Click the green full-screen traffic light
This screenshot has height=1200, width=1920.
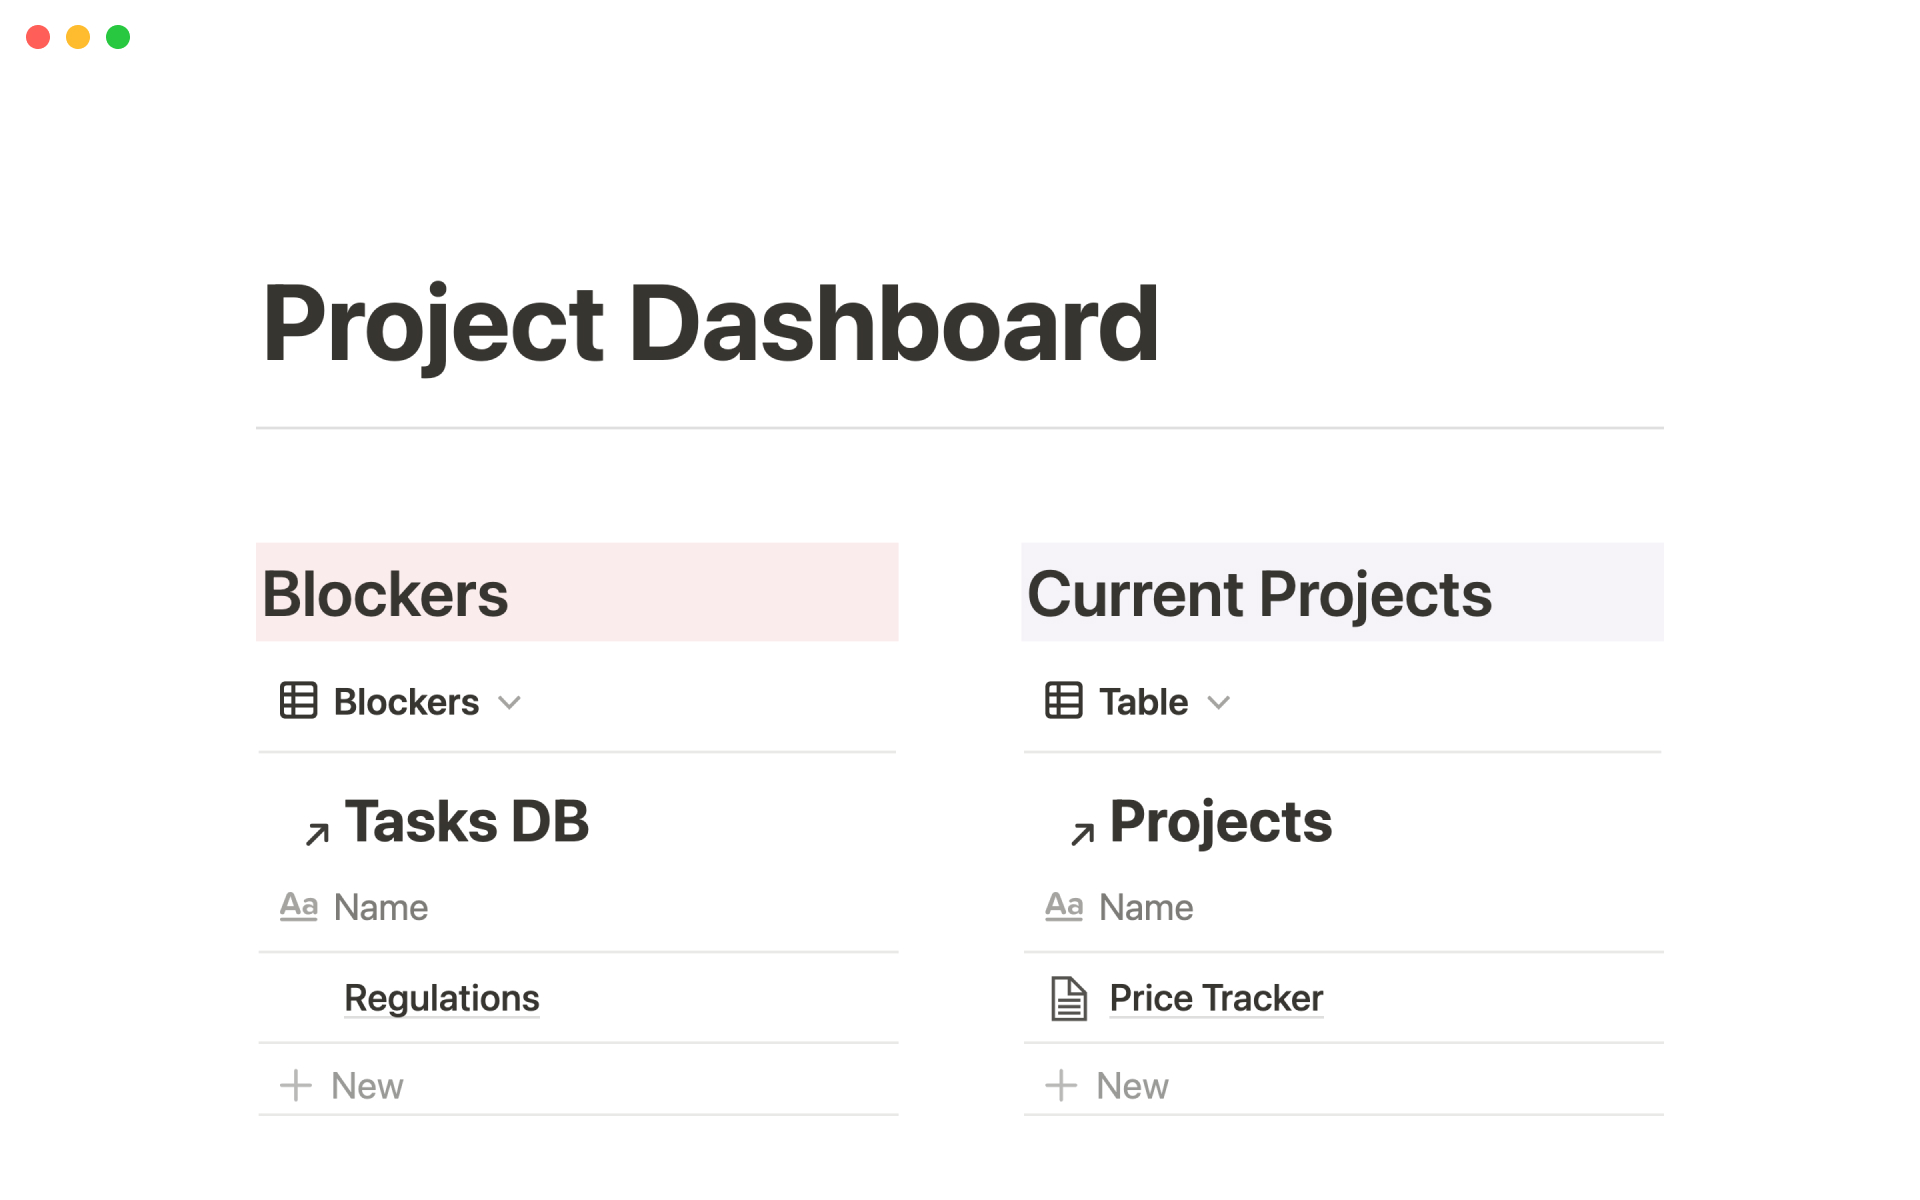(117, 36)
